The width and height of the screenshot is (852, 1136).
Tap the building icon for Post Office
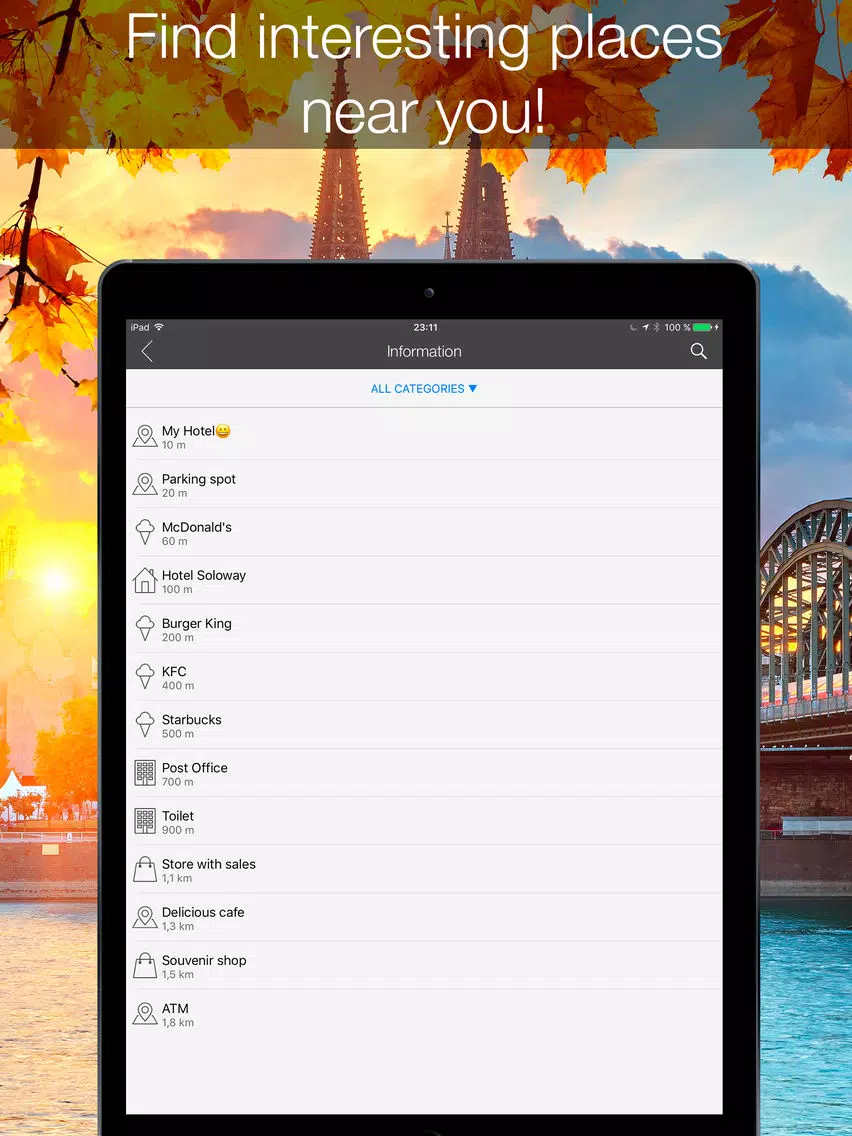(x=145, y=773)
